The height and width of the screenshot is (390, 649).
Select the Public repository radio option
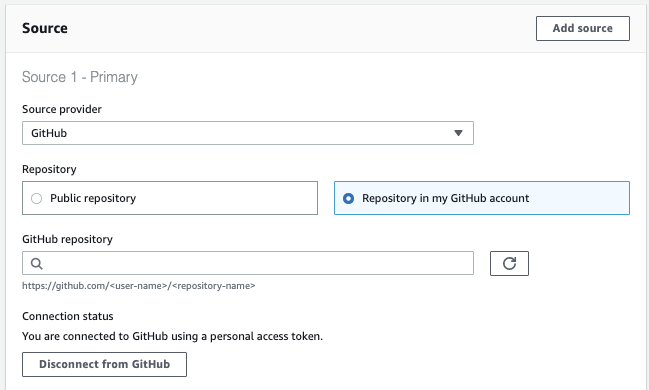170,198
